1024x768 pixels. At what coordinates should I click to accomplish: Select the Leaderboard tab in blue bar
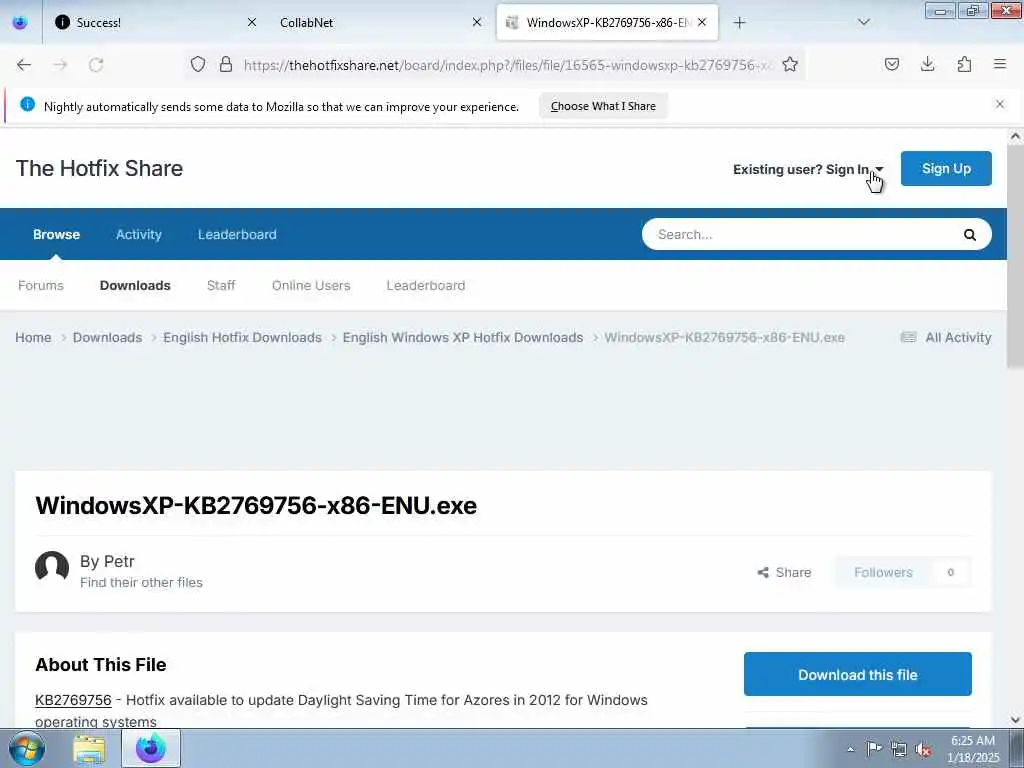[x=237, y=234]
